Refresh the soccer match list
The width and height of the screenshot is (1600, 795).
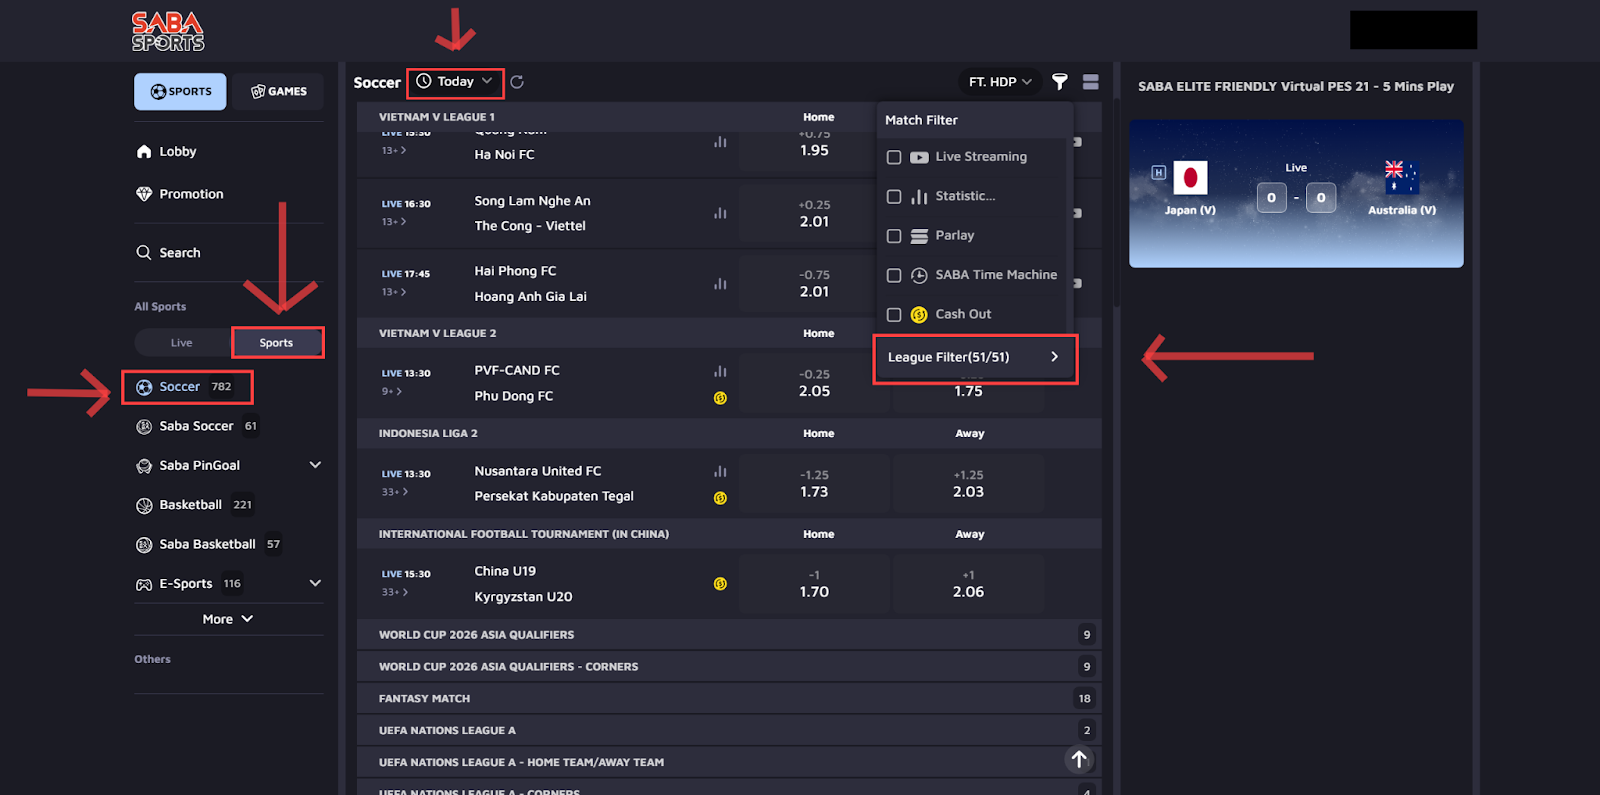pos(517,82)
